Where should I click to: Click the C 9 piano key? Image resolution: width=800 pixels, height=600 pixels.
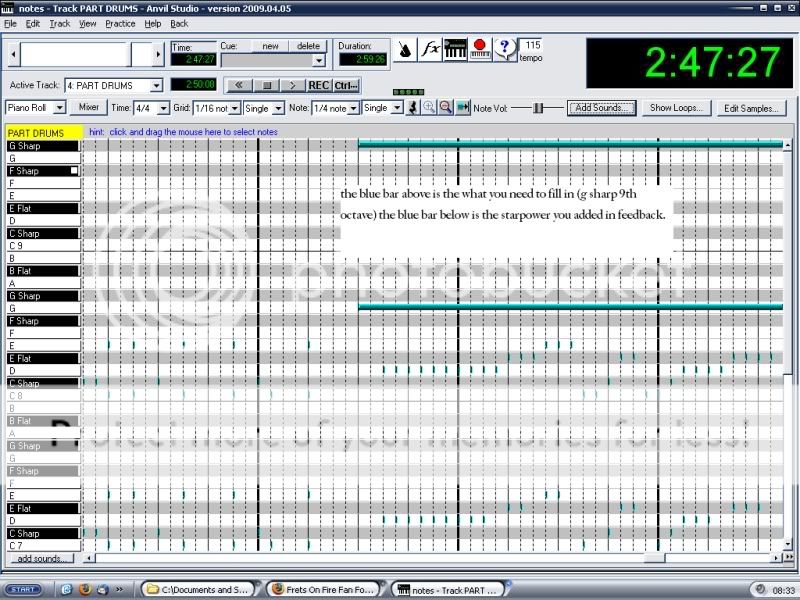pyautogui.click(x=44, y=246)
